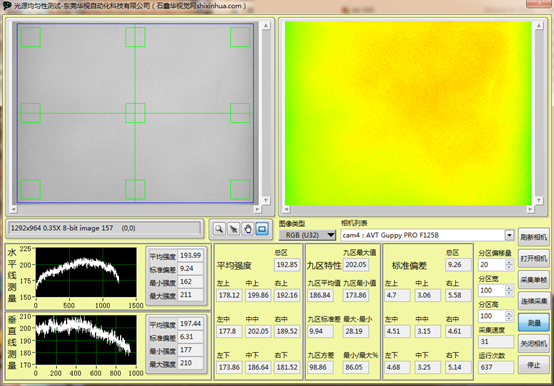
Task: Click the 采集单帧 single frame button
Action: (x=534, y=280)
